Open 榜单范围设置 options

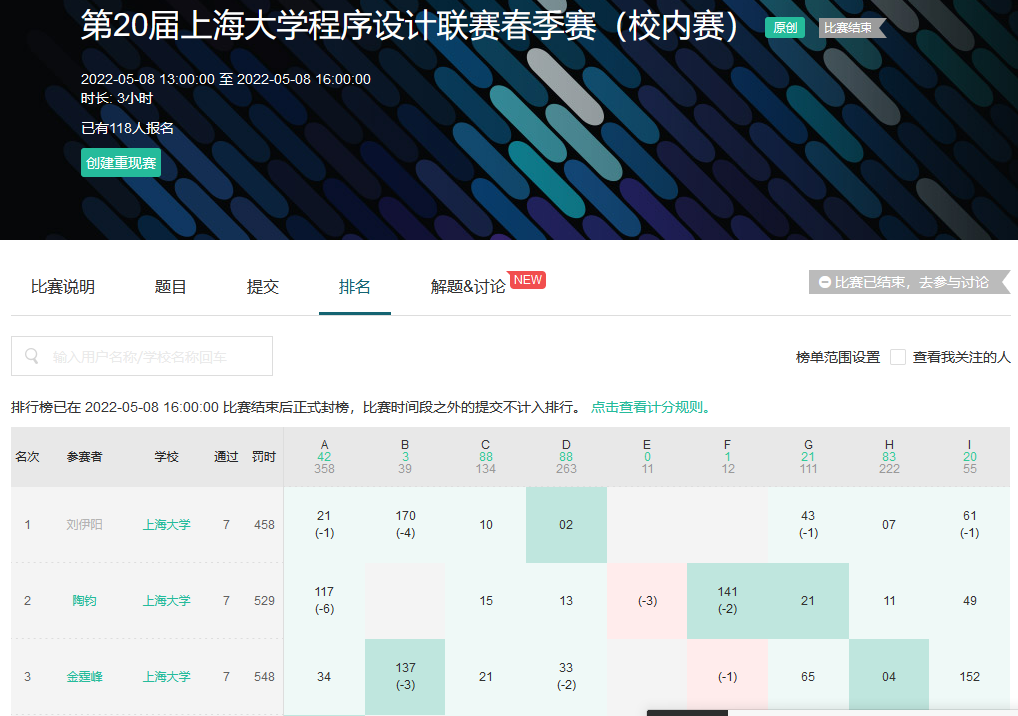pos(837,357)
